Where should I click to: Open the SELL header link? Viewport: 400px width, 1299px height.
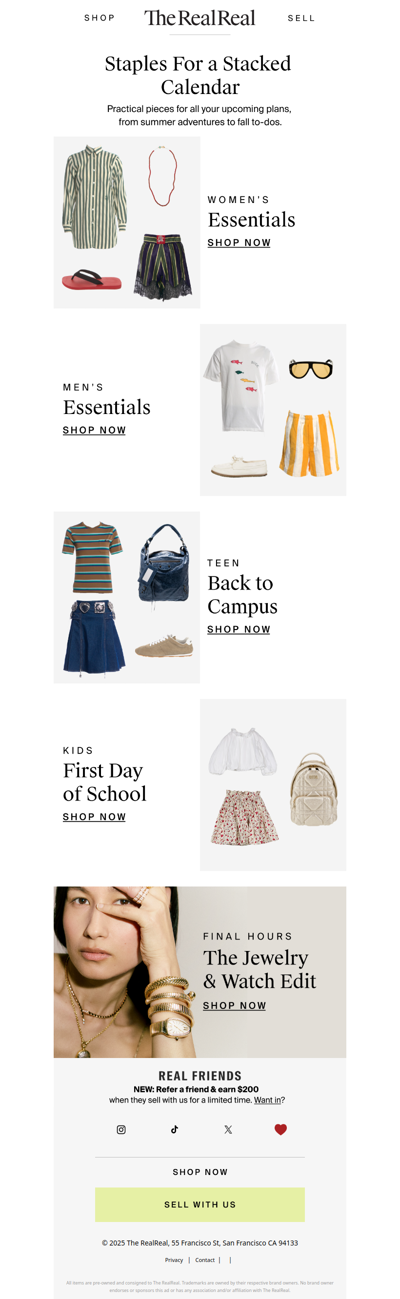301,18
